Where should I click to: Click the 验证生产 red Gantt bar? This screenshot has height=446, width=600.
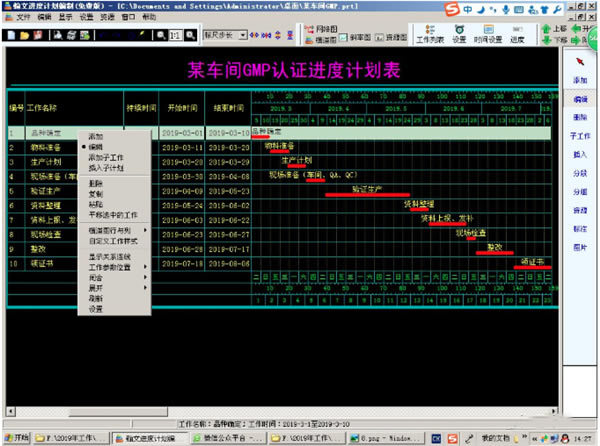pos(369,195)
